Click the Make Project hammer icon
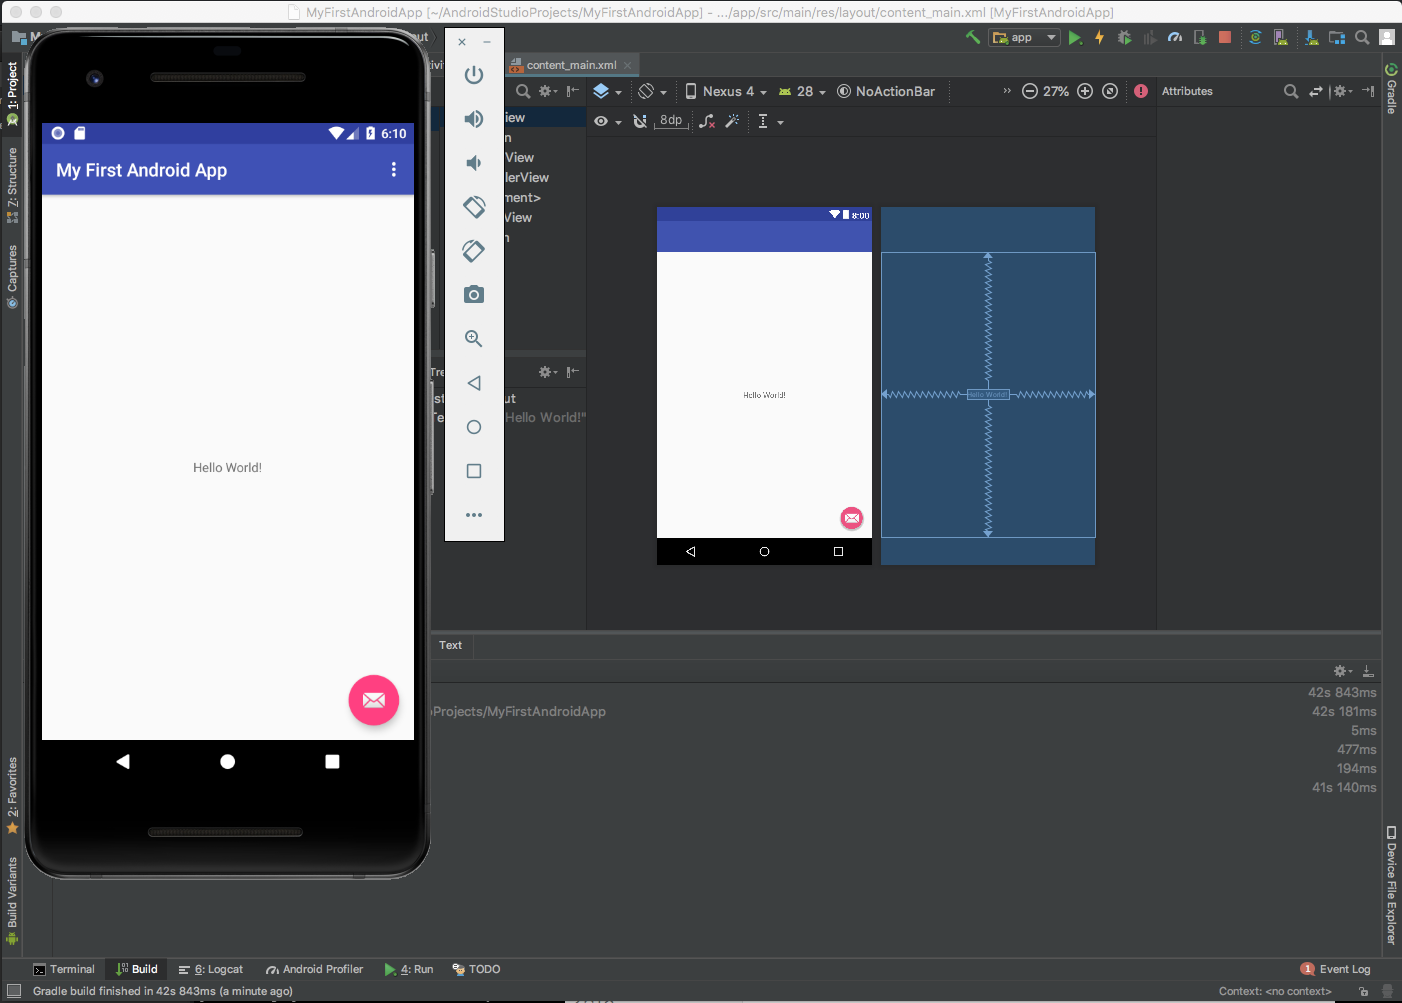The height and width of the screenshot is (1003, 1402). [x=972, y=37]
